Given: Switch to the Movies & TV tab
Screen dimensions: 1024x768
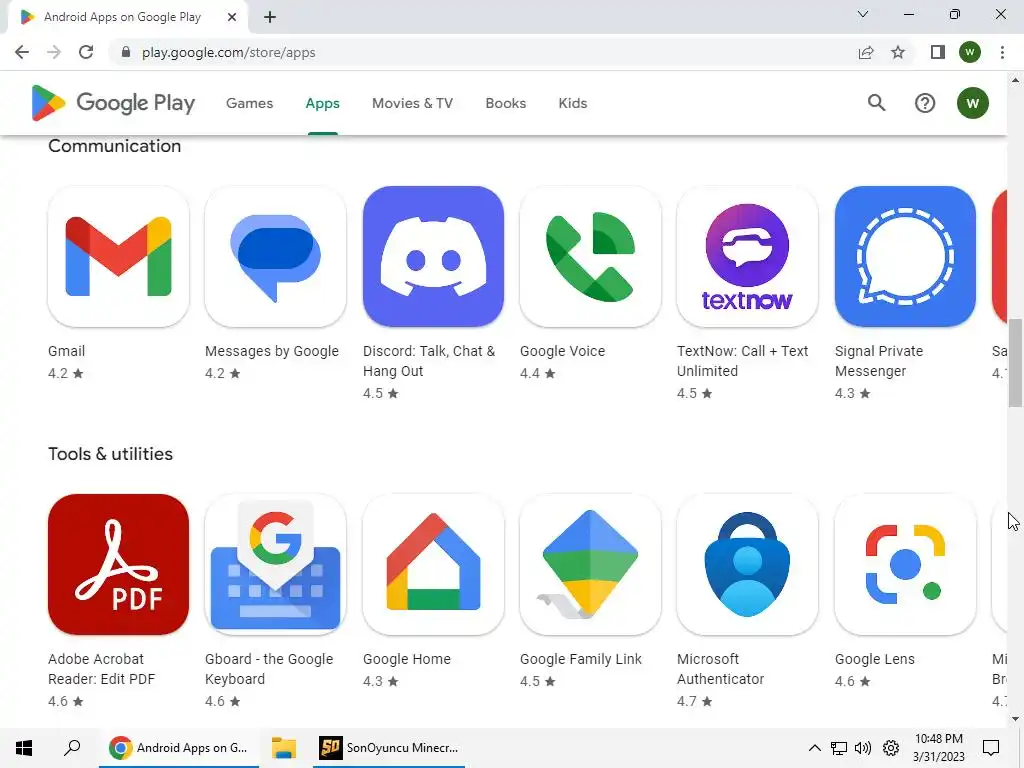Looking at the screenshot, I should tap(412, 103).
